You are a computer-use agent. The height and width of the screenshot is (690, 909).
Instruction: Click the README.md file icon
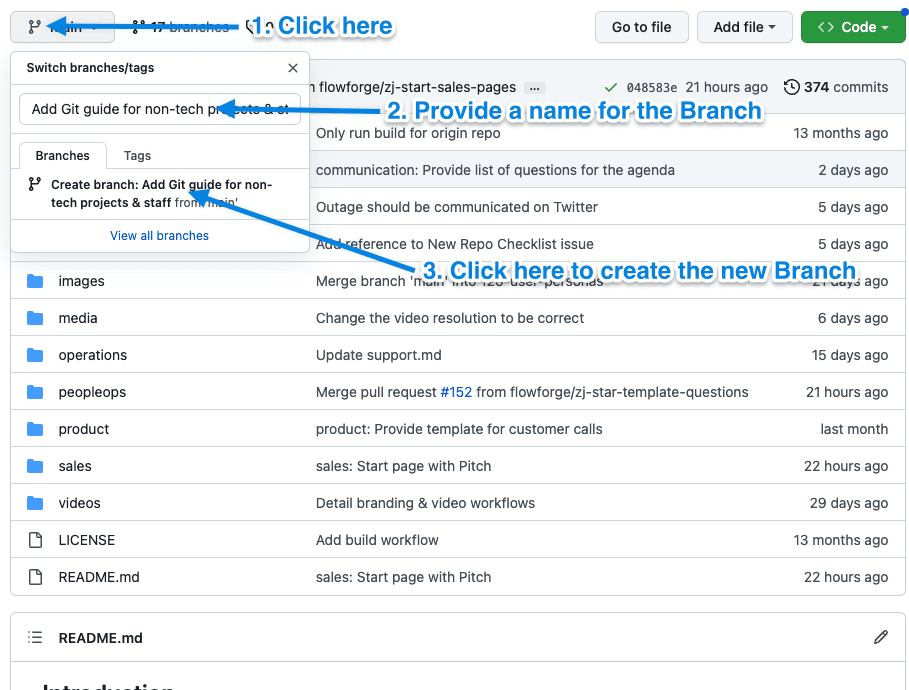pyautogui.click(x=35, y=577)
